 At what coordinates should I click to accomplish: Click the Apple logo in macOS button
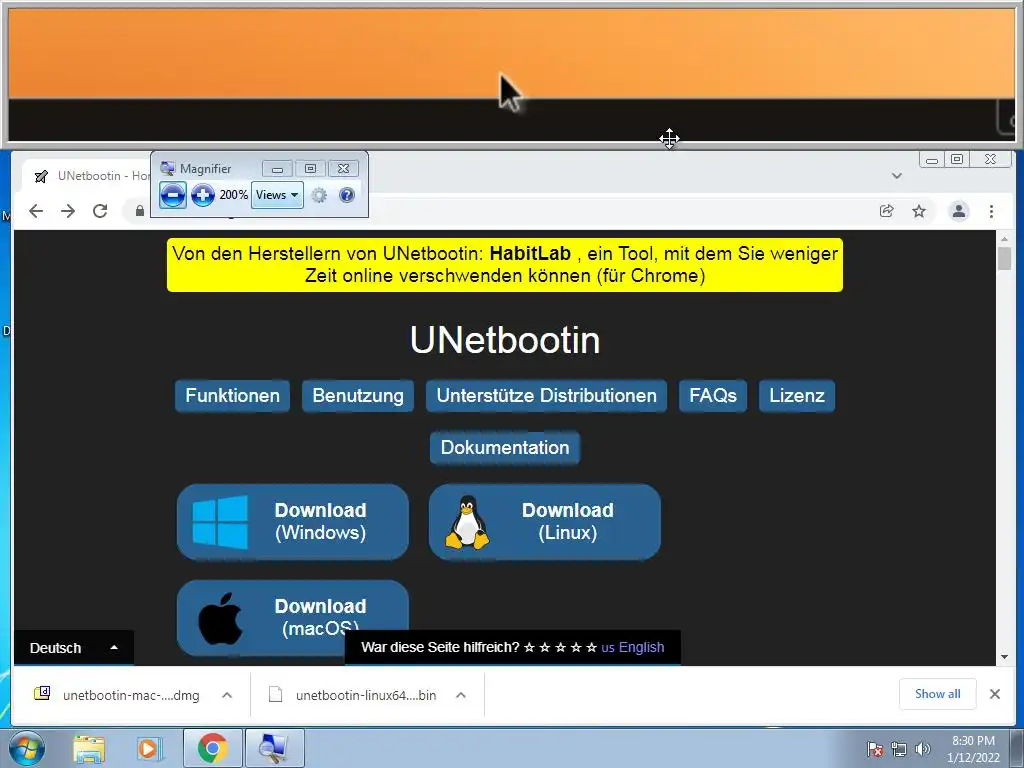pyautogui.click(x=220, y=618)
